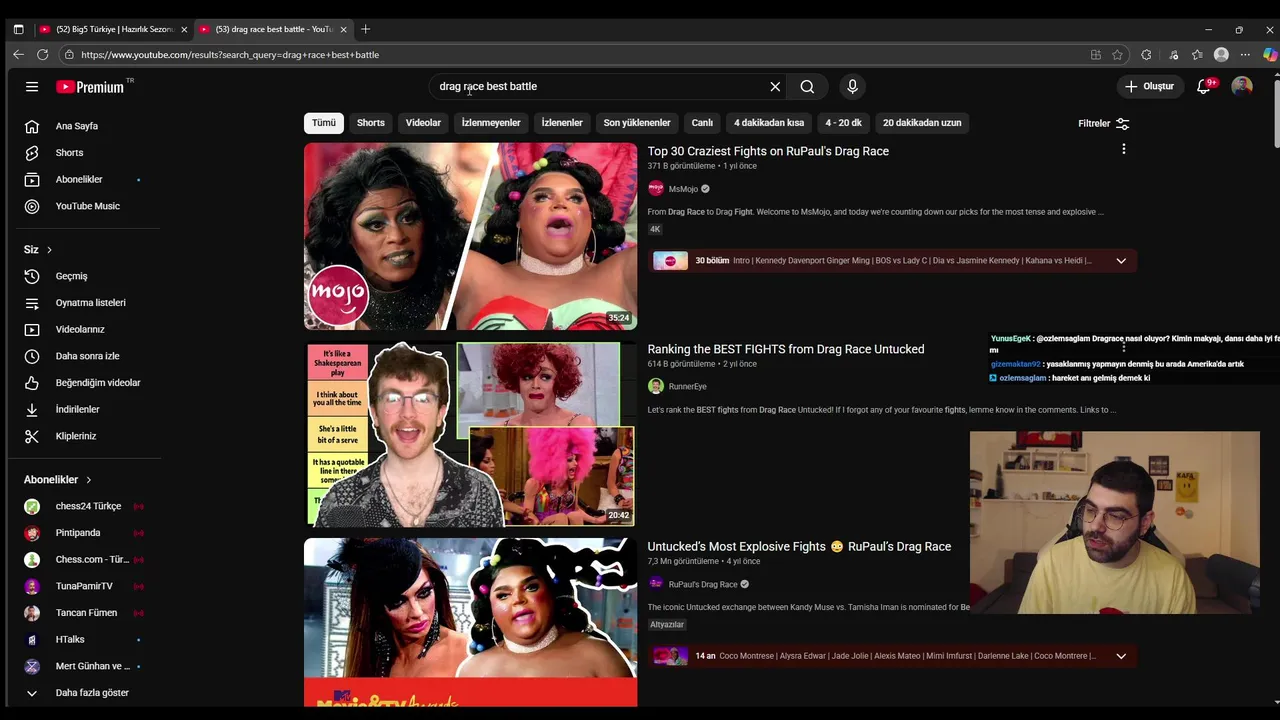Expand chapters of the MsMojo video

(1121, 261)
